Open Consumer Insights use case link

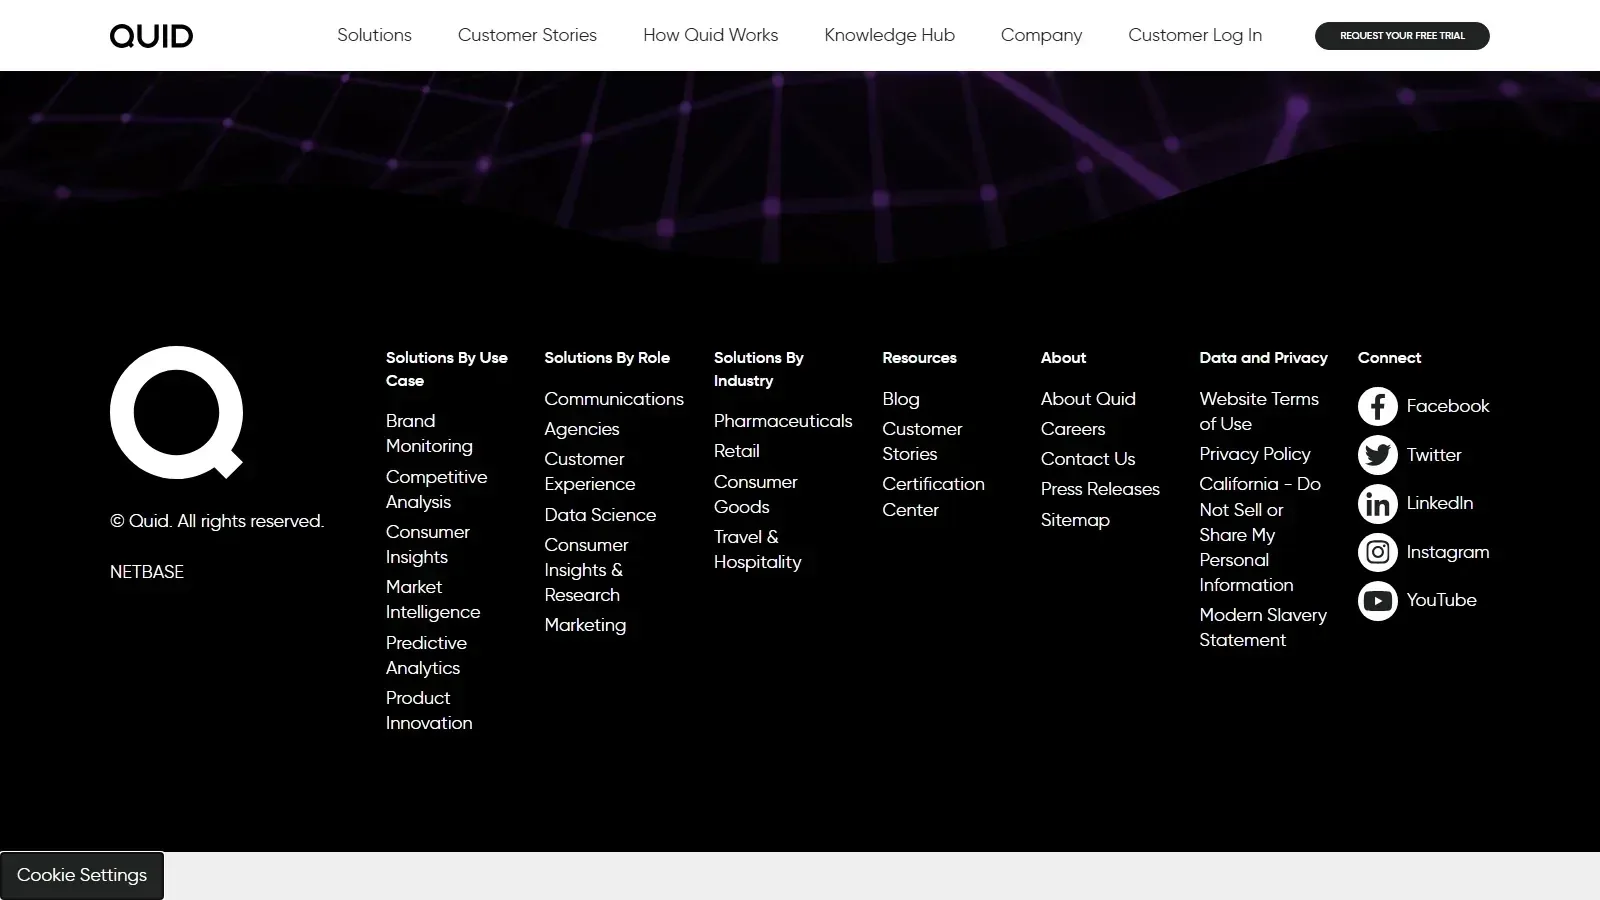coord(427,544)
